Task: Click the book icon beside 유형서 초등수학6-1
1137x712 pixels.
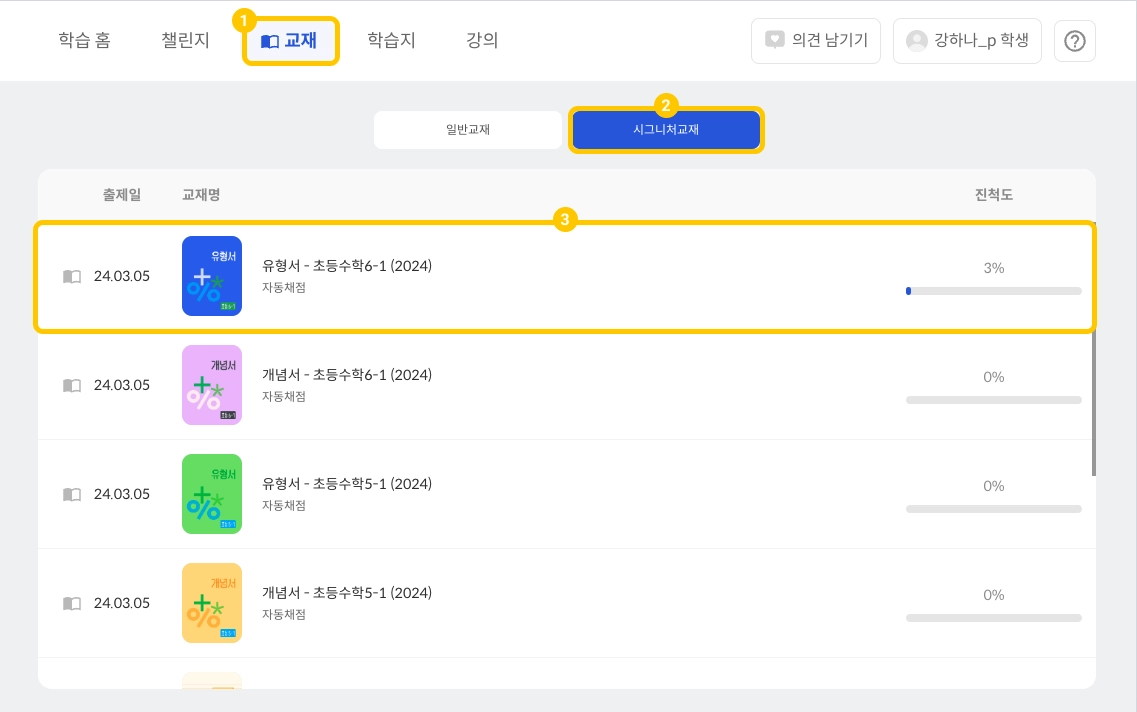Action: 72,276
